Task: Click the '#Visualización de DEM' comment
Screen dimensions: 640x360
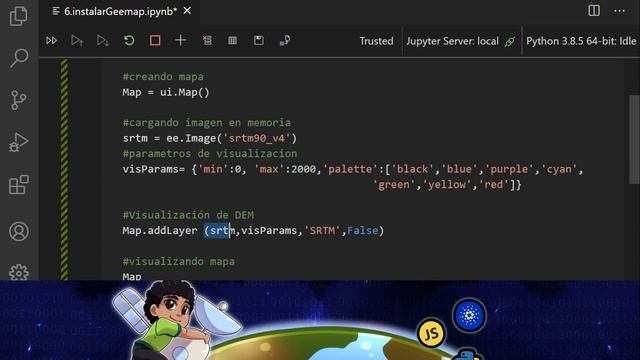Action: point(188,215)
